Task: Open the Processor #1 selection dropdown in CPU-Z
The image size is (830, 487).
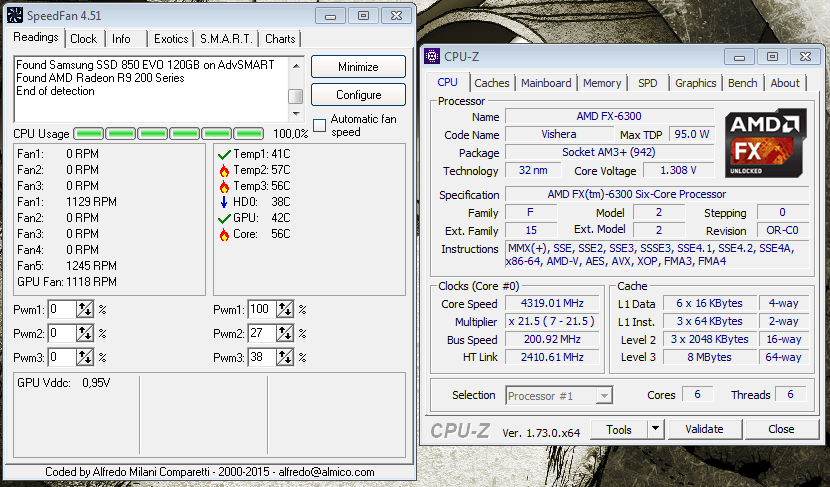Action: (x=604, y=395)
